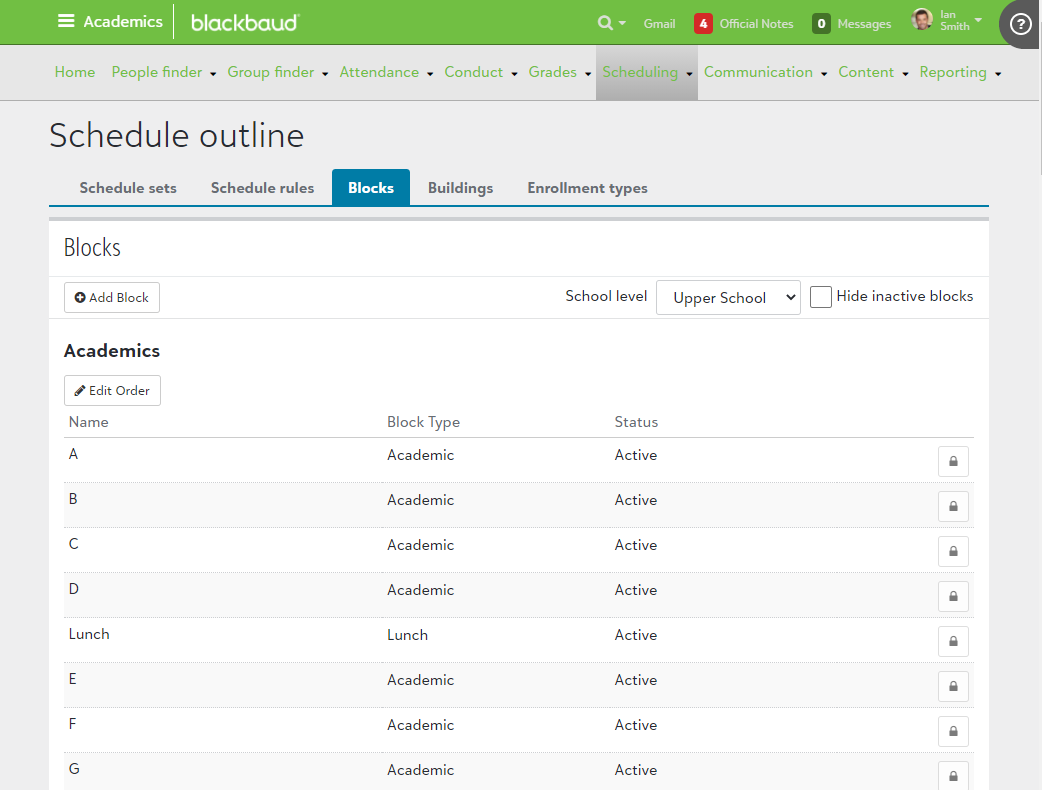Click the lock icon for block D
The height and width of the screenshot is (790, 1042).
click(953, 596)
